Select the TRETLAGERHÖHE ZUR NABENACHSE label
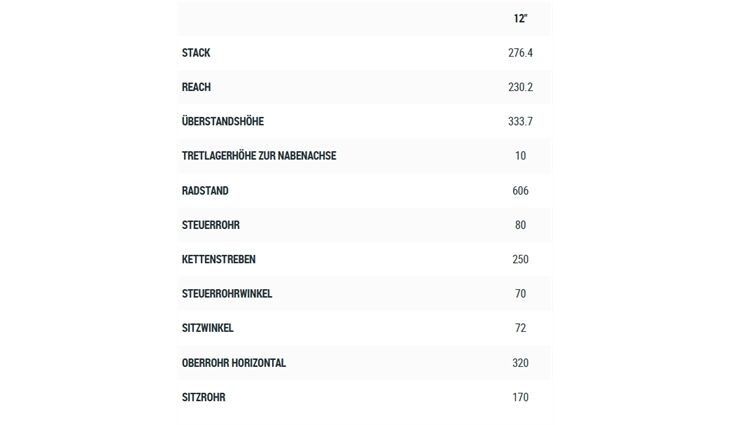Image resolution: width=730 pixels, height=425 pixels. coord(259,155)
